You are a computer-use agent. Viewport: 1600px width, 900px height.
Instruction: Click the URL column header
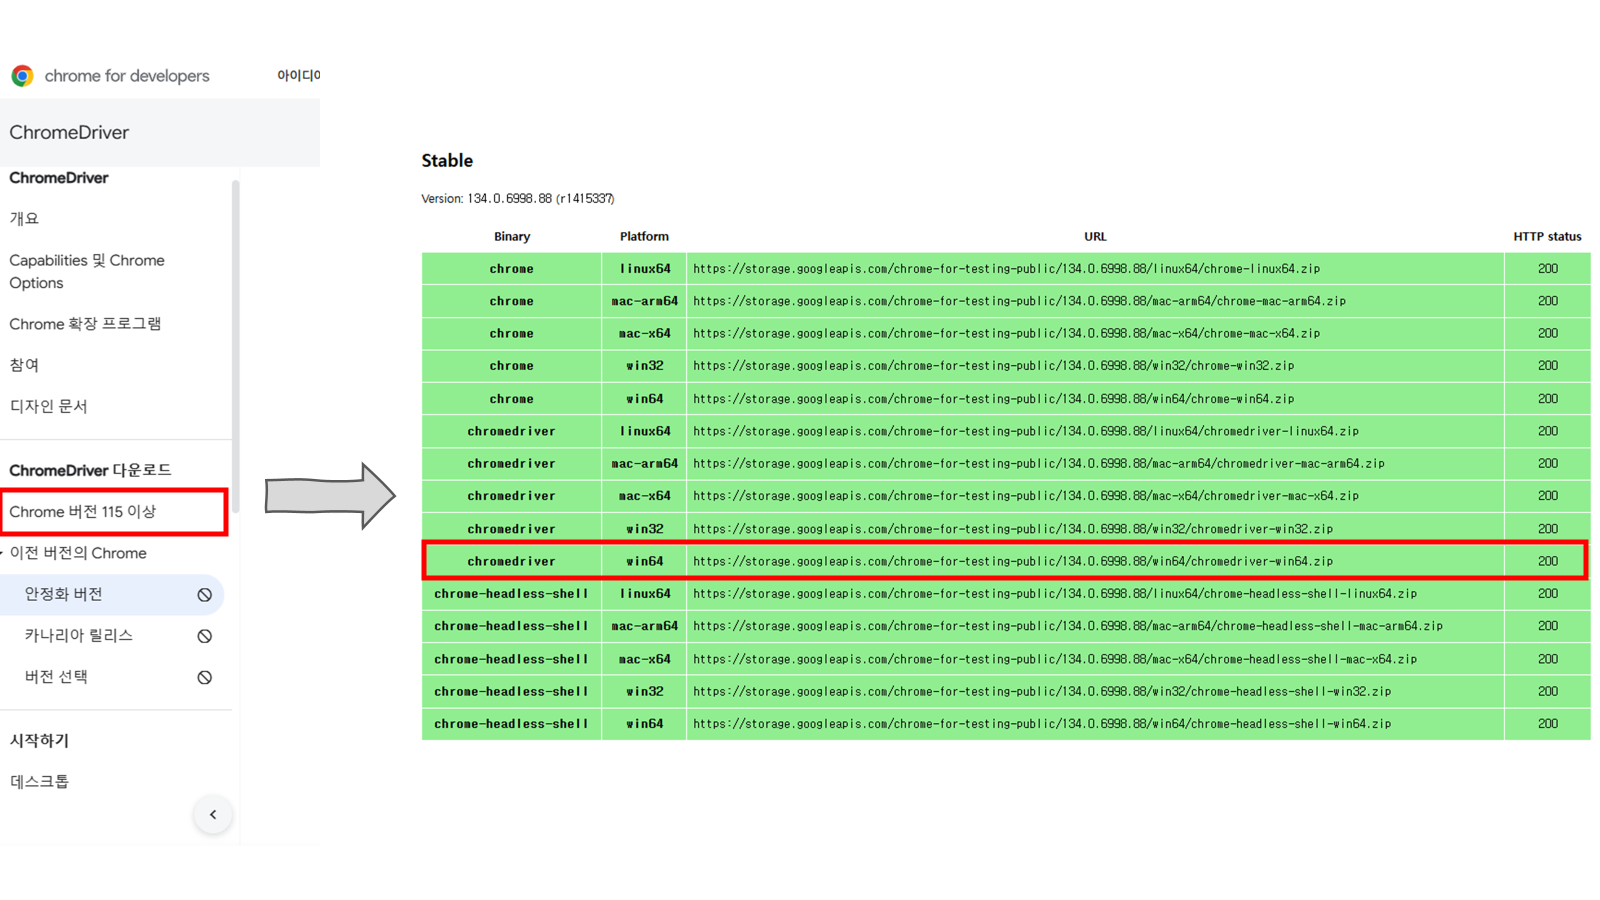1095,237
